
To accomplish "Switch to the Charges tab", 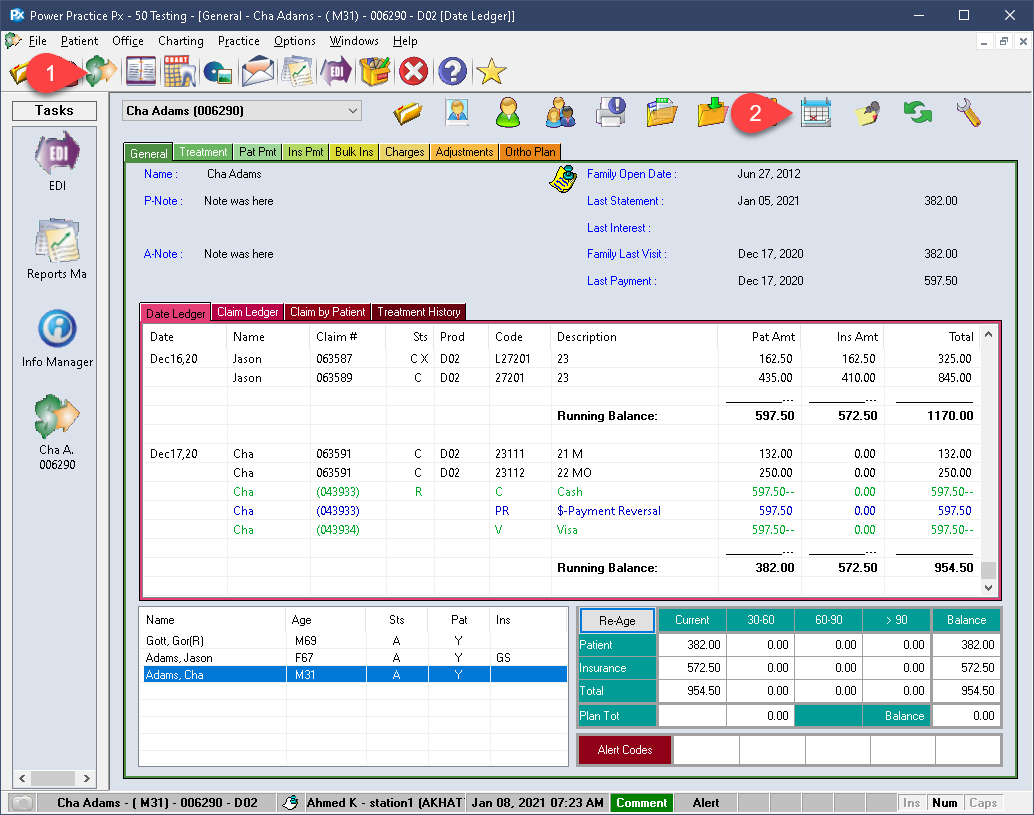I will pyautogui.click(x=404, y=152).
